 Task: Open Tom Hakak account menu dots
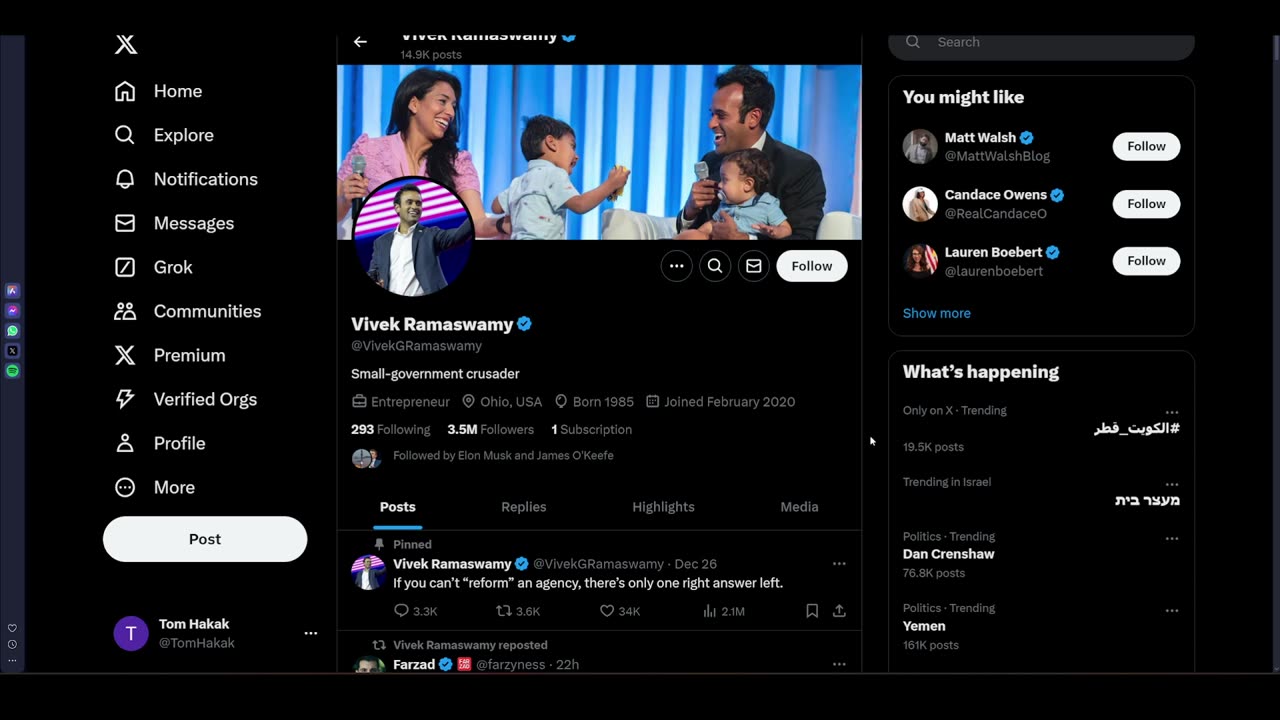point(311,633)
